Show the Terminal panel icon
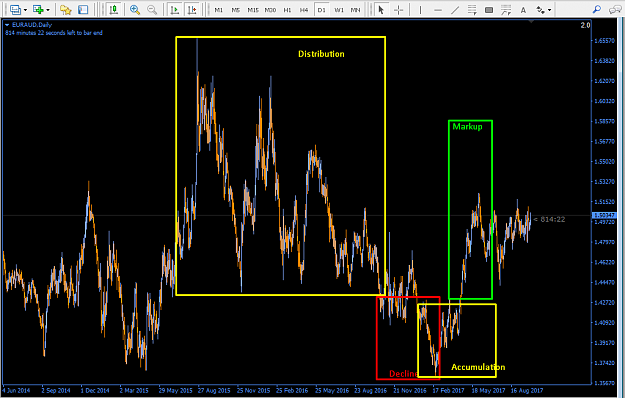Screen dimensions: 625x398 (83, 10)
